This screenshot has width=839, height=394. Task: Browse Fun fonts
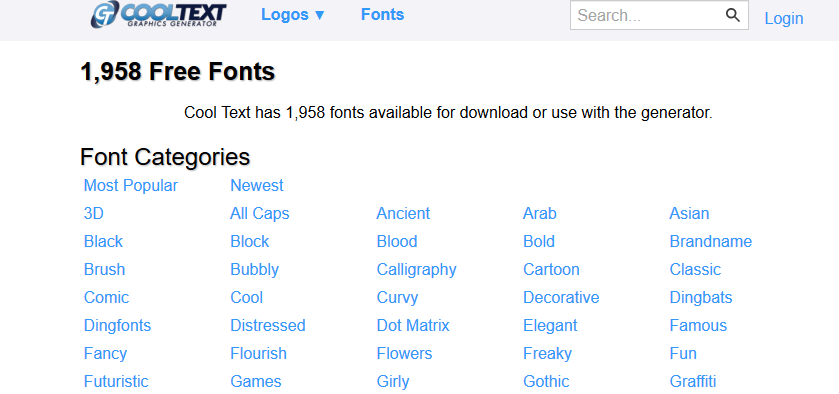point(683,353)
